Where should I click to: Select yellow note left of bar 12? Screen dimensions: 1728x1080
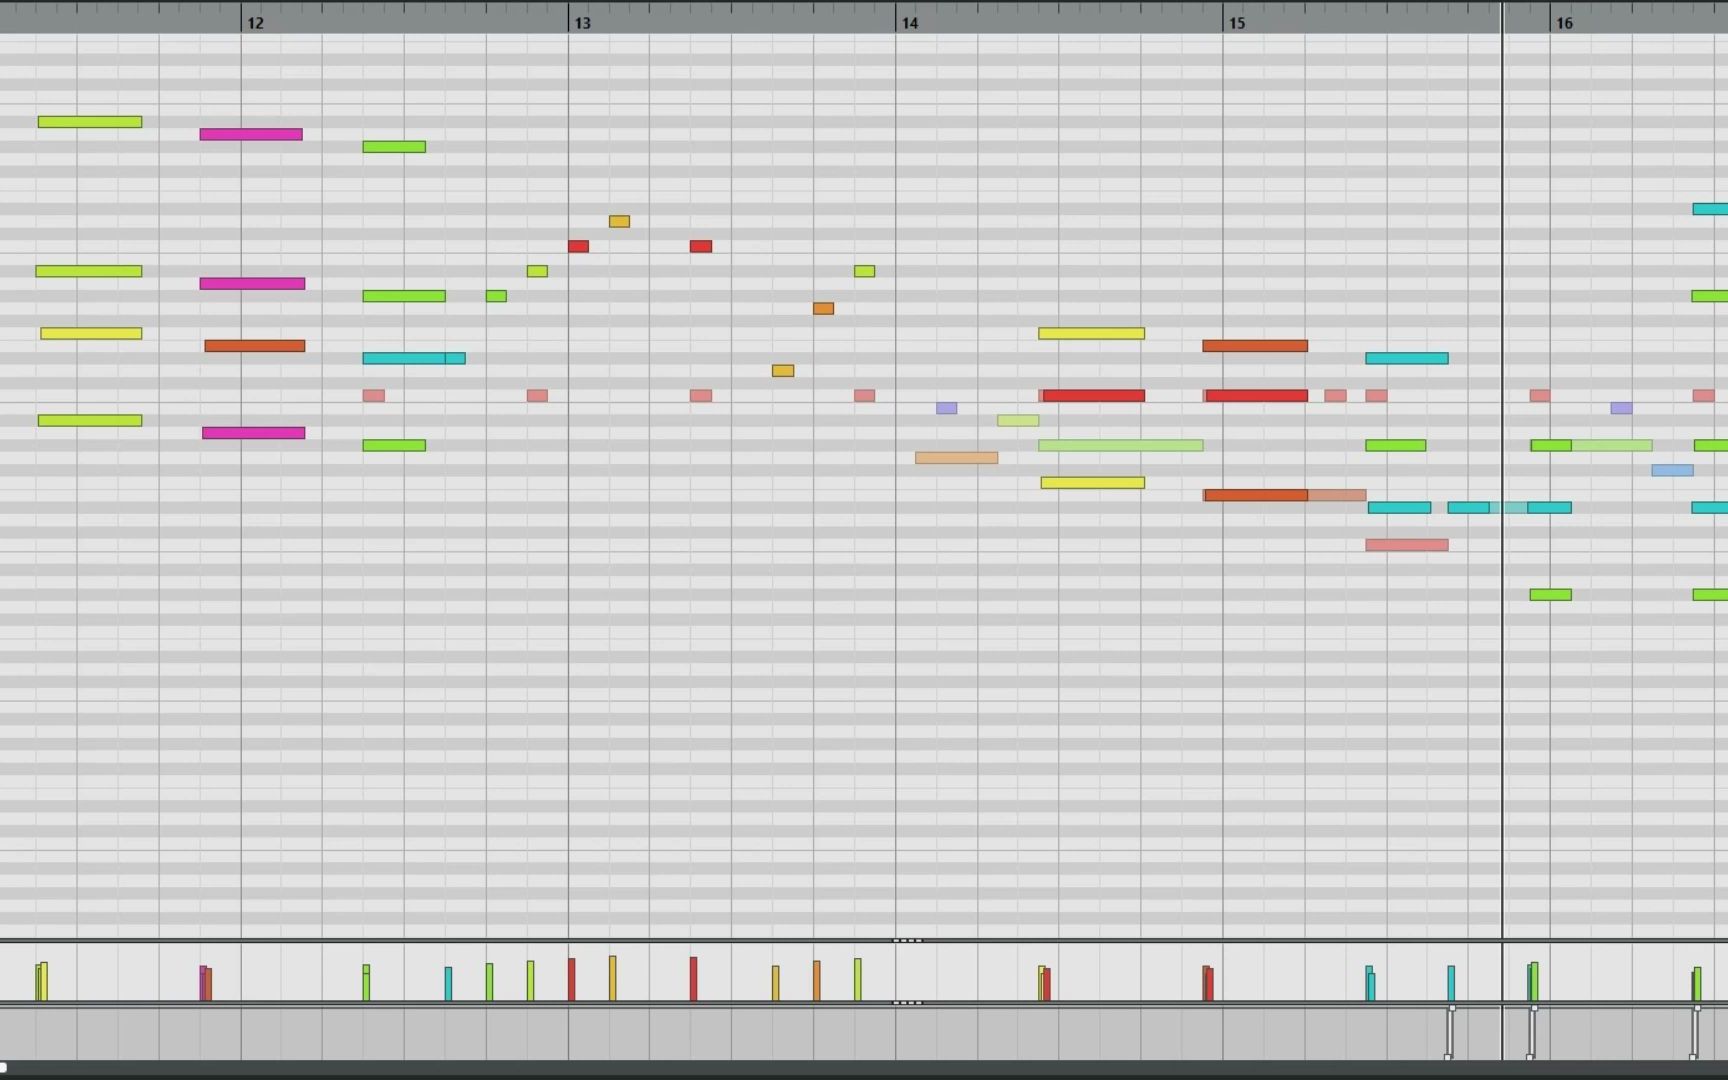pyautogui.click(x=91, y=334)
